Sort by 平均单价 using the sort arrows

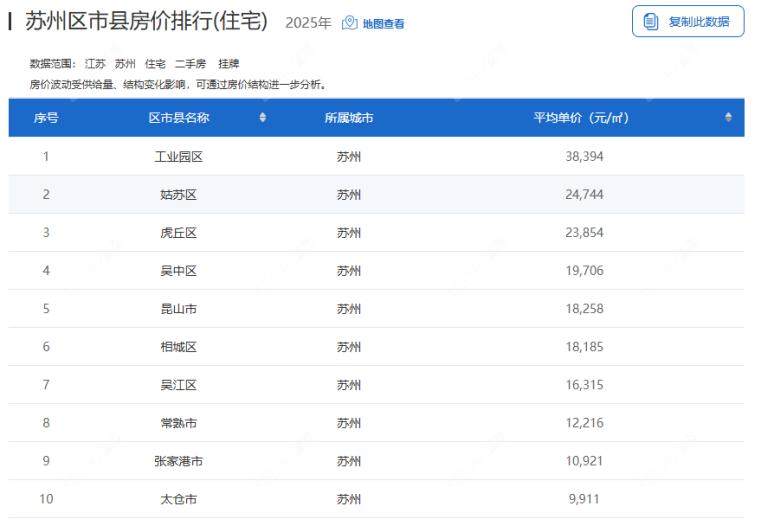(728, 117)
